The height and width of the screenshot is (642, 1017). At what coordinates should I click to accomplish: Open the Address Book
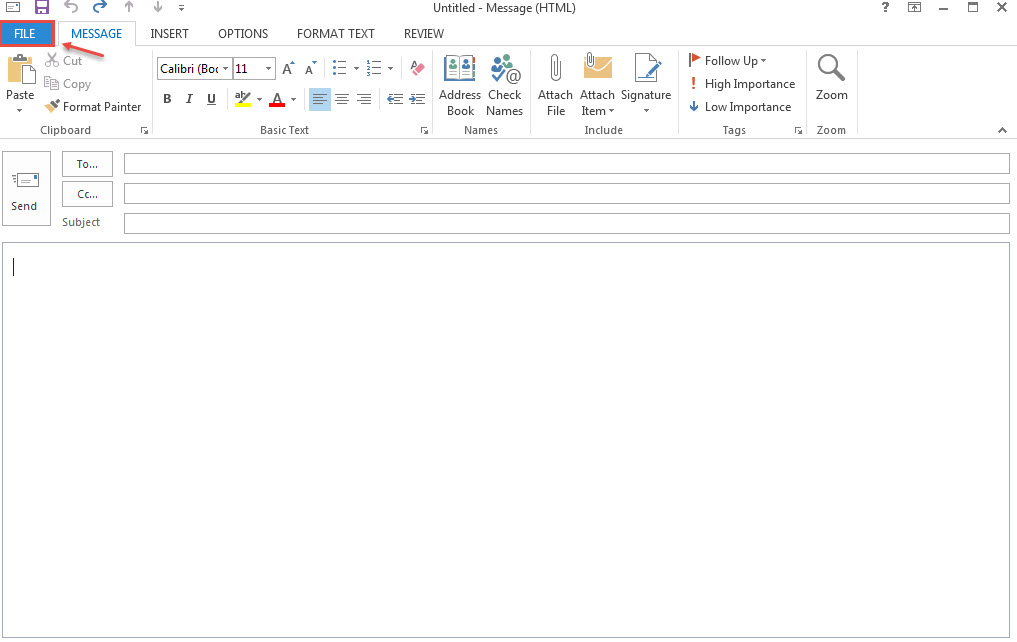click(460, 84)
